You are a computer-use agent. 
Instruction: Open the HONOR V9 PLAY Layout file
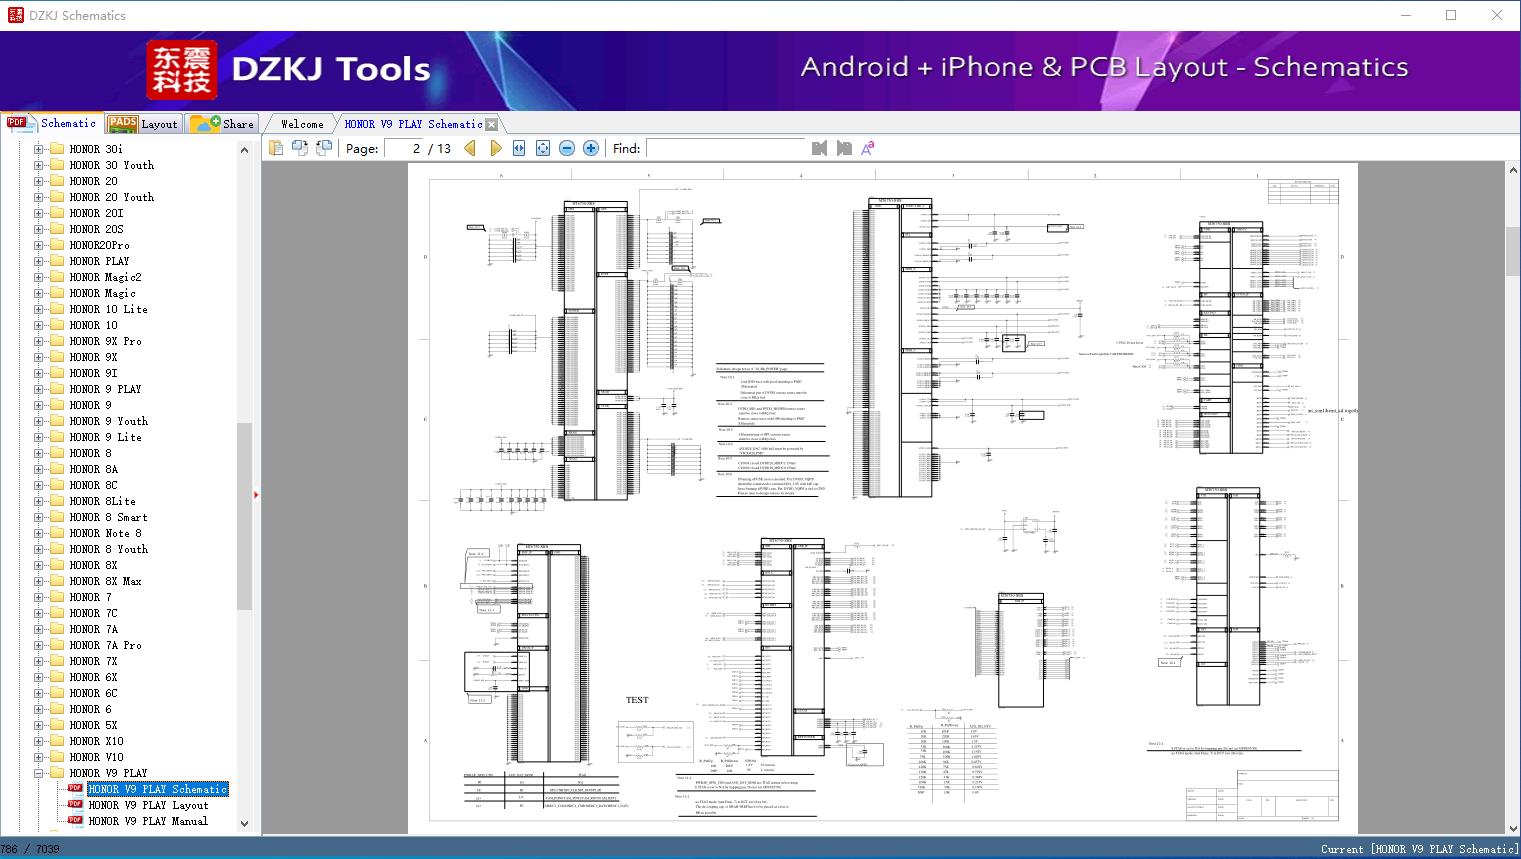point(148,805)
